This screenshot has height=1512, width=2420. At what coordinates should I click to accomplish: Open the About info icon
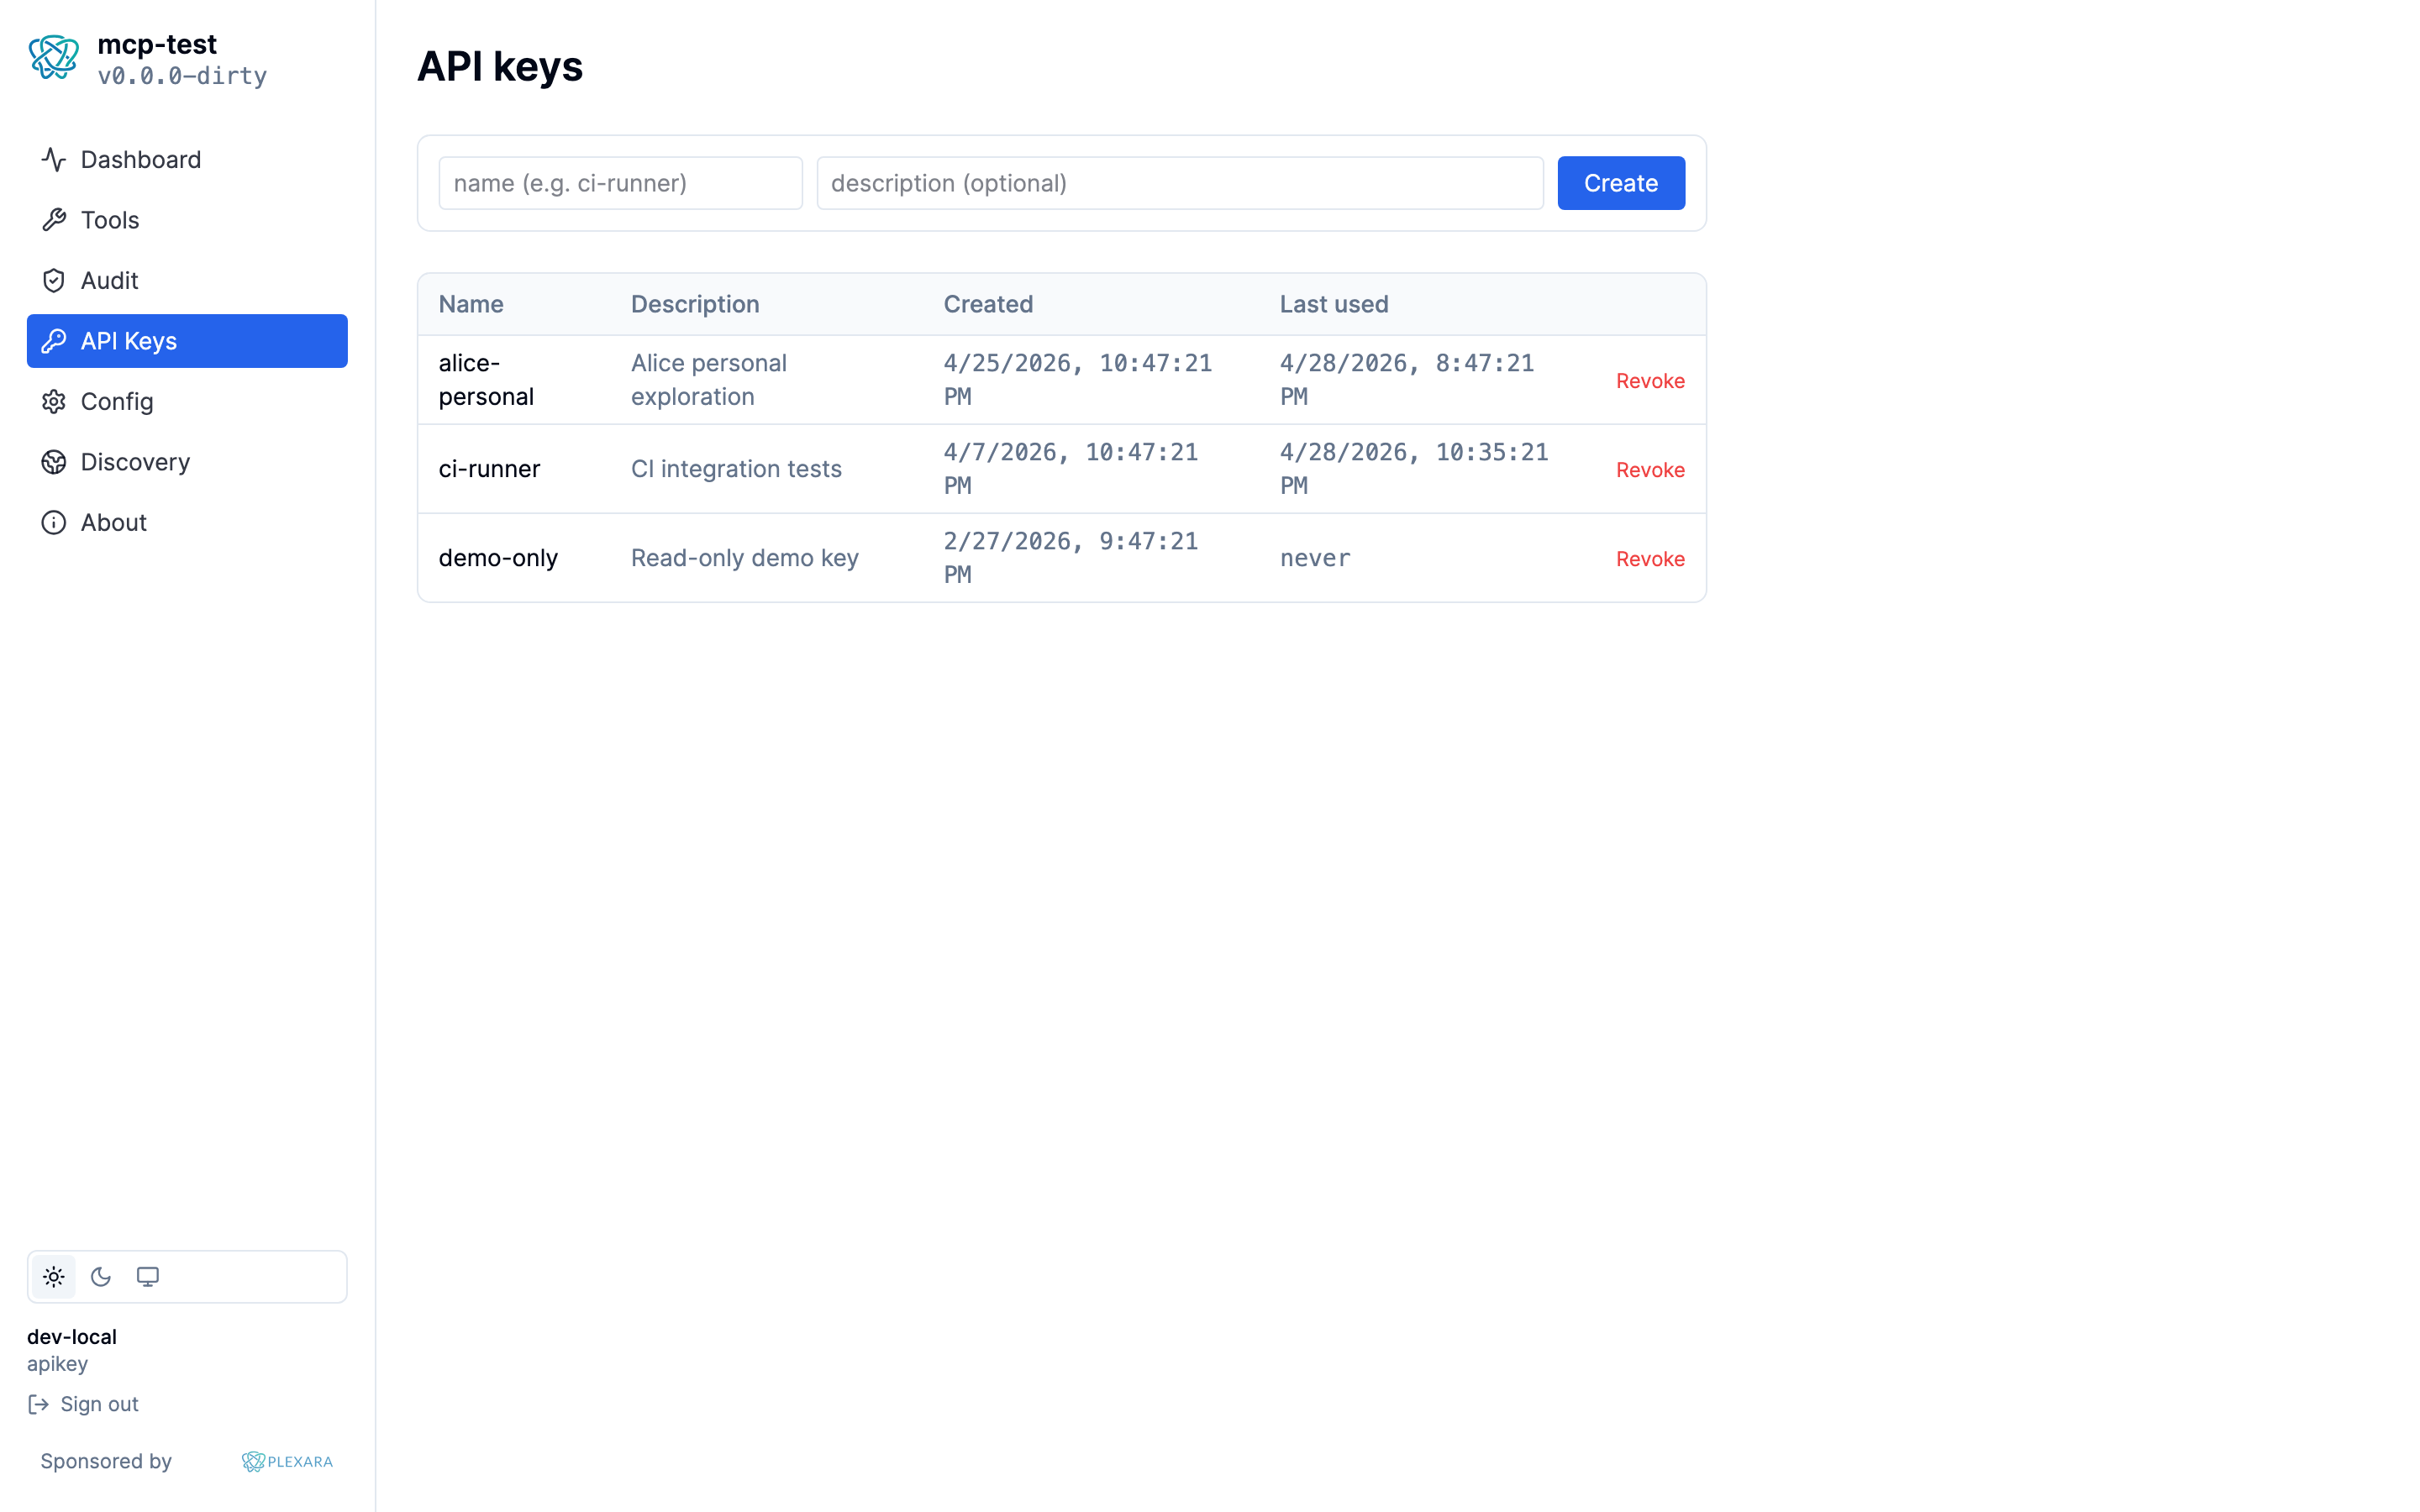(x=53, y=521)
